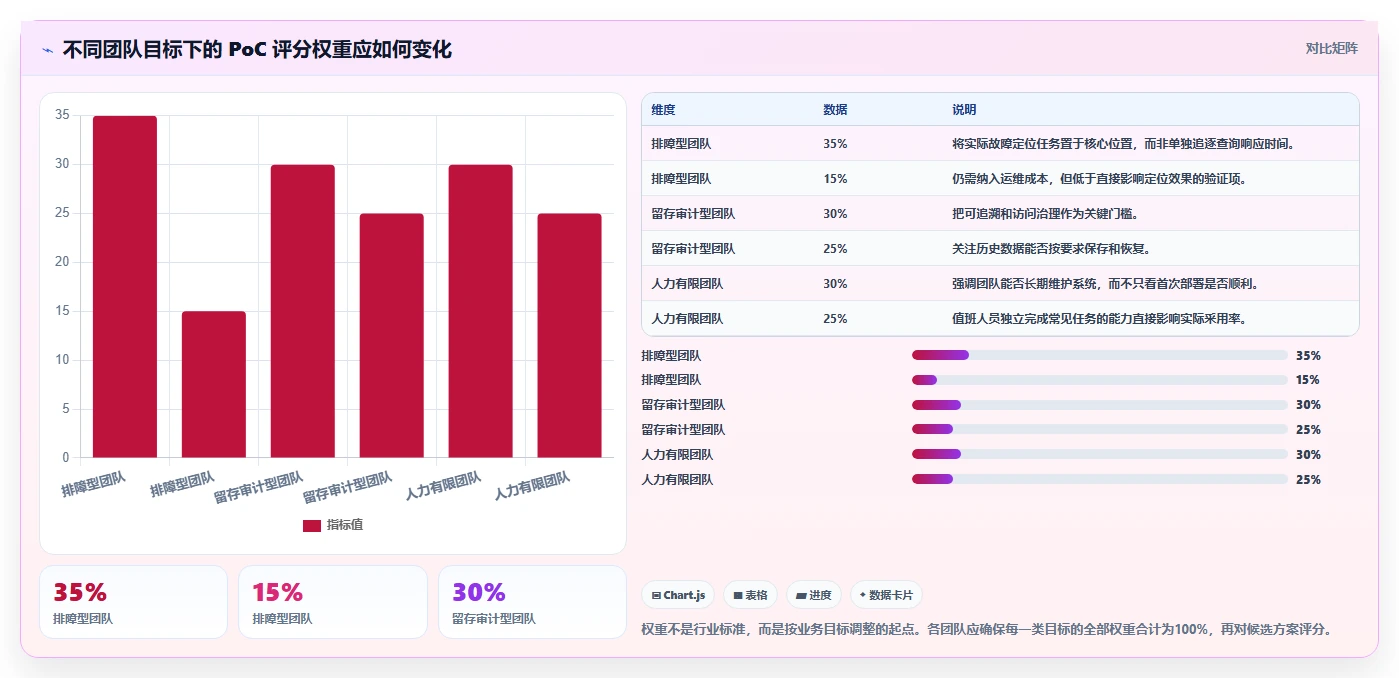Click the 15% 排障型团队 progress bar
The width and height of the screenshot is (1399, 678).
click(1100, 380)
